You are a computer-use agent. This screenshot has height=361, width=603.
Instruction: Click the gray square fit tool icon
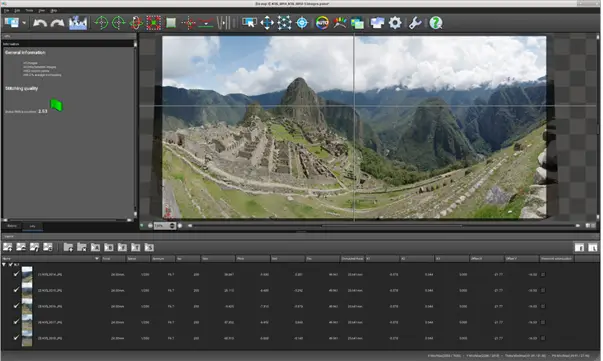(171, 23)
